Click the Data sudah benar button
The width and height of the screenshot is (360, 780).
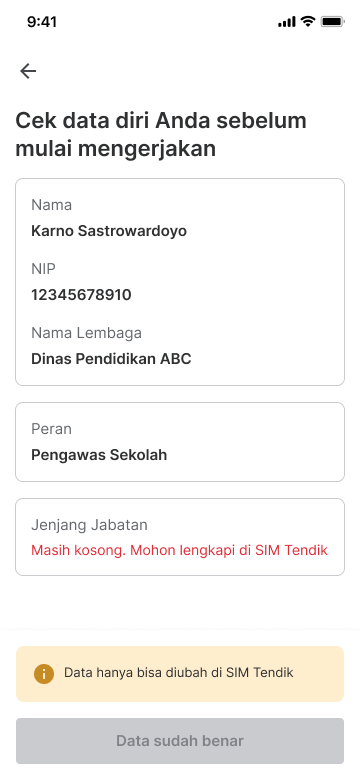[x=180, y=741]
